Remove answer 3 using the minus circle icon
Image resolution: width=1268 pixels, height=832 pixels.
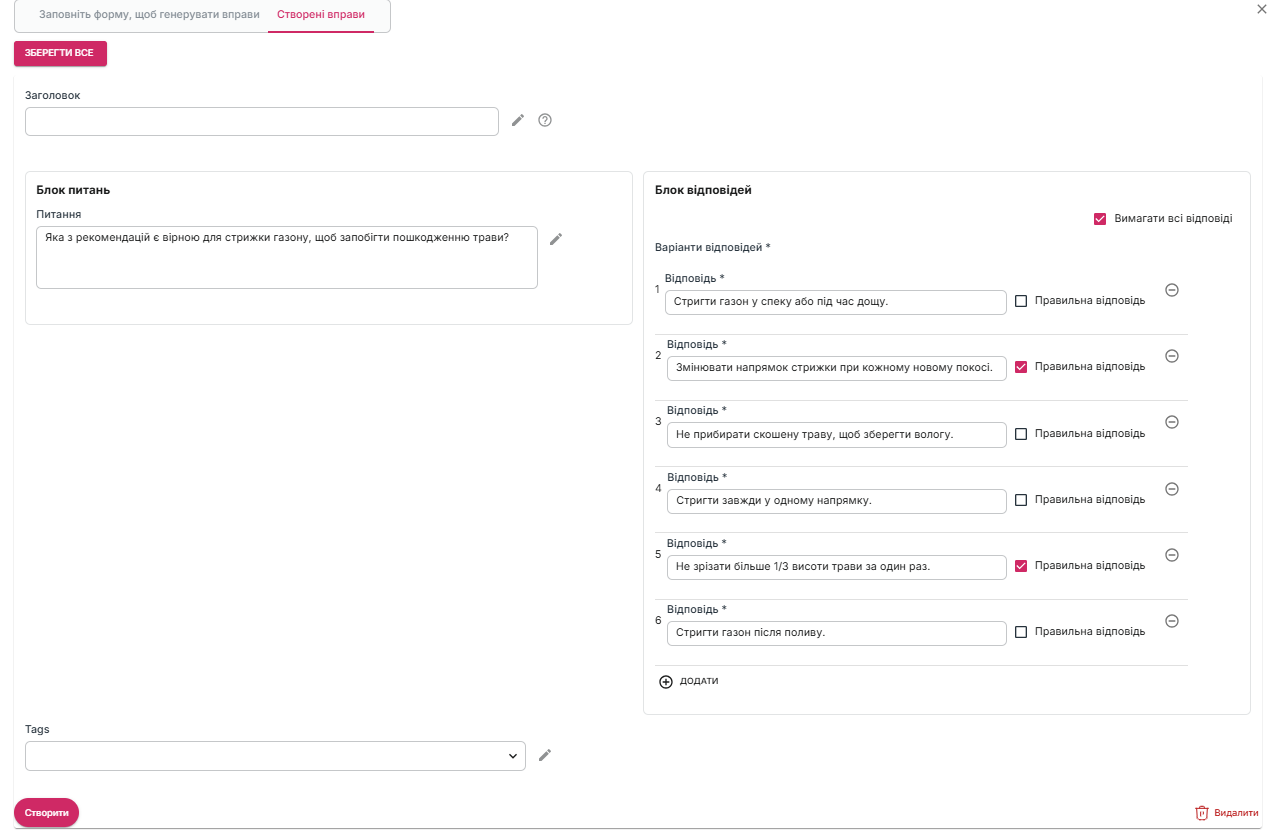pos(1172,422)
